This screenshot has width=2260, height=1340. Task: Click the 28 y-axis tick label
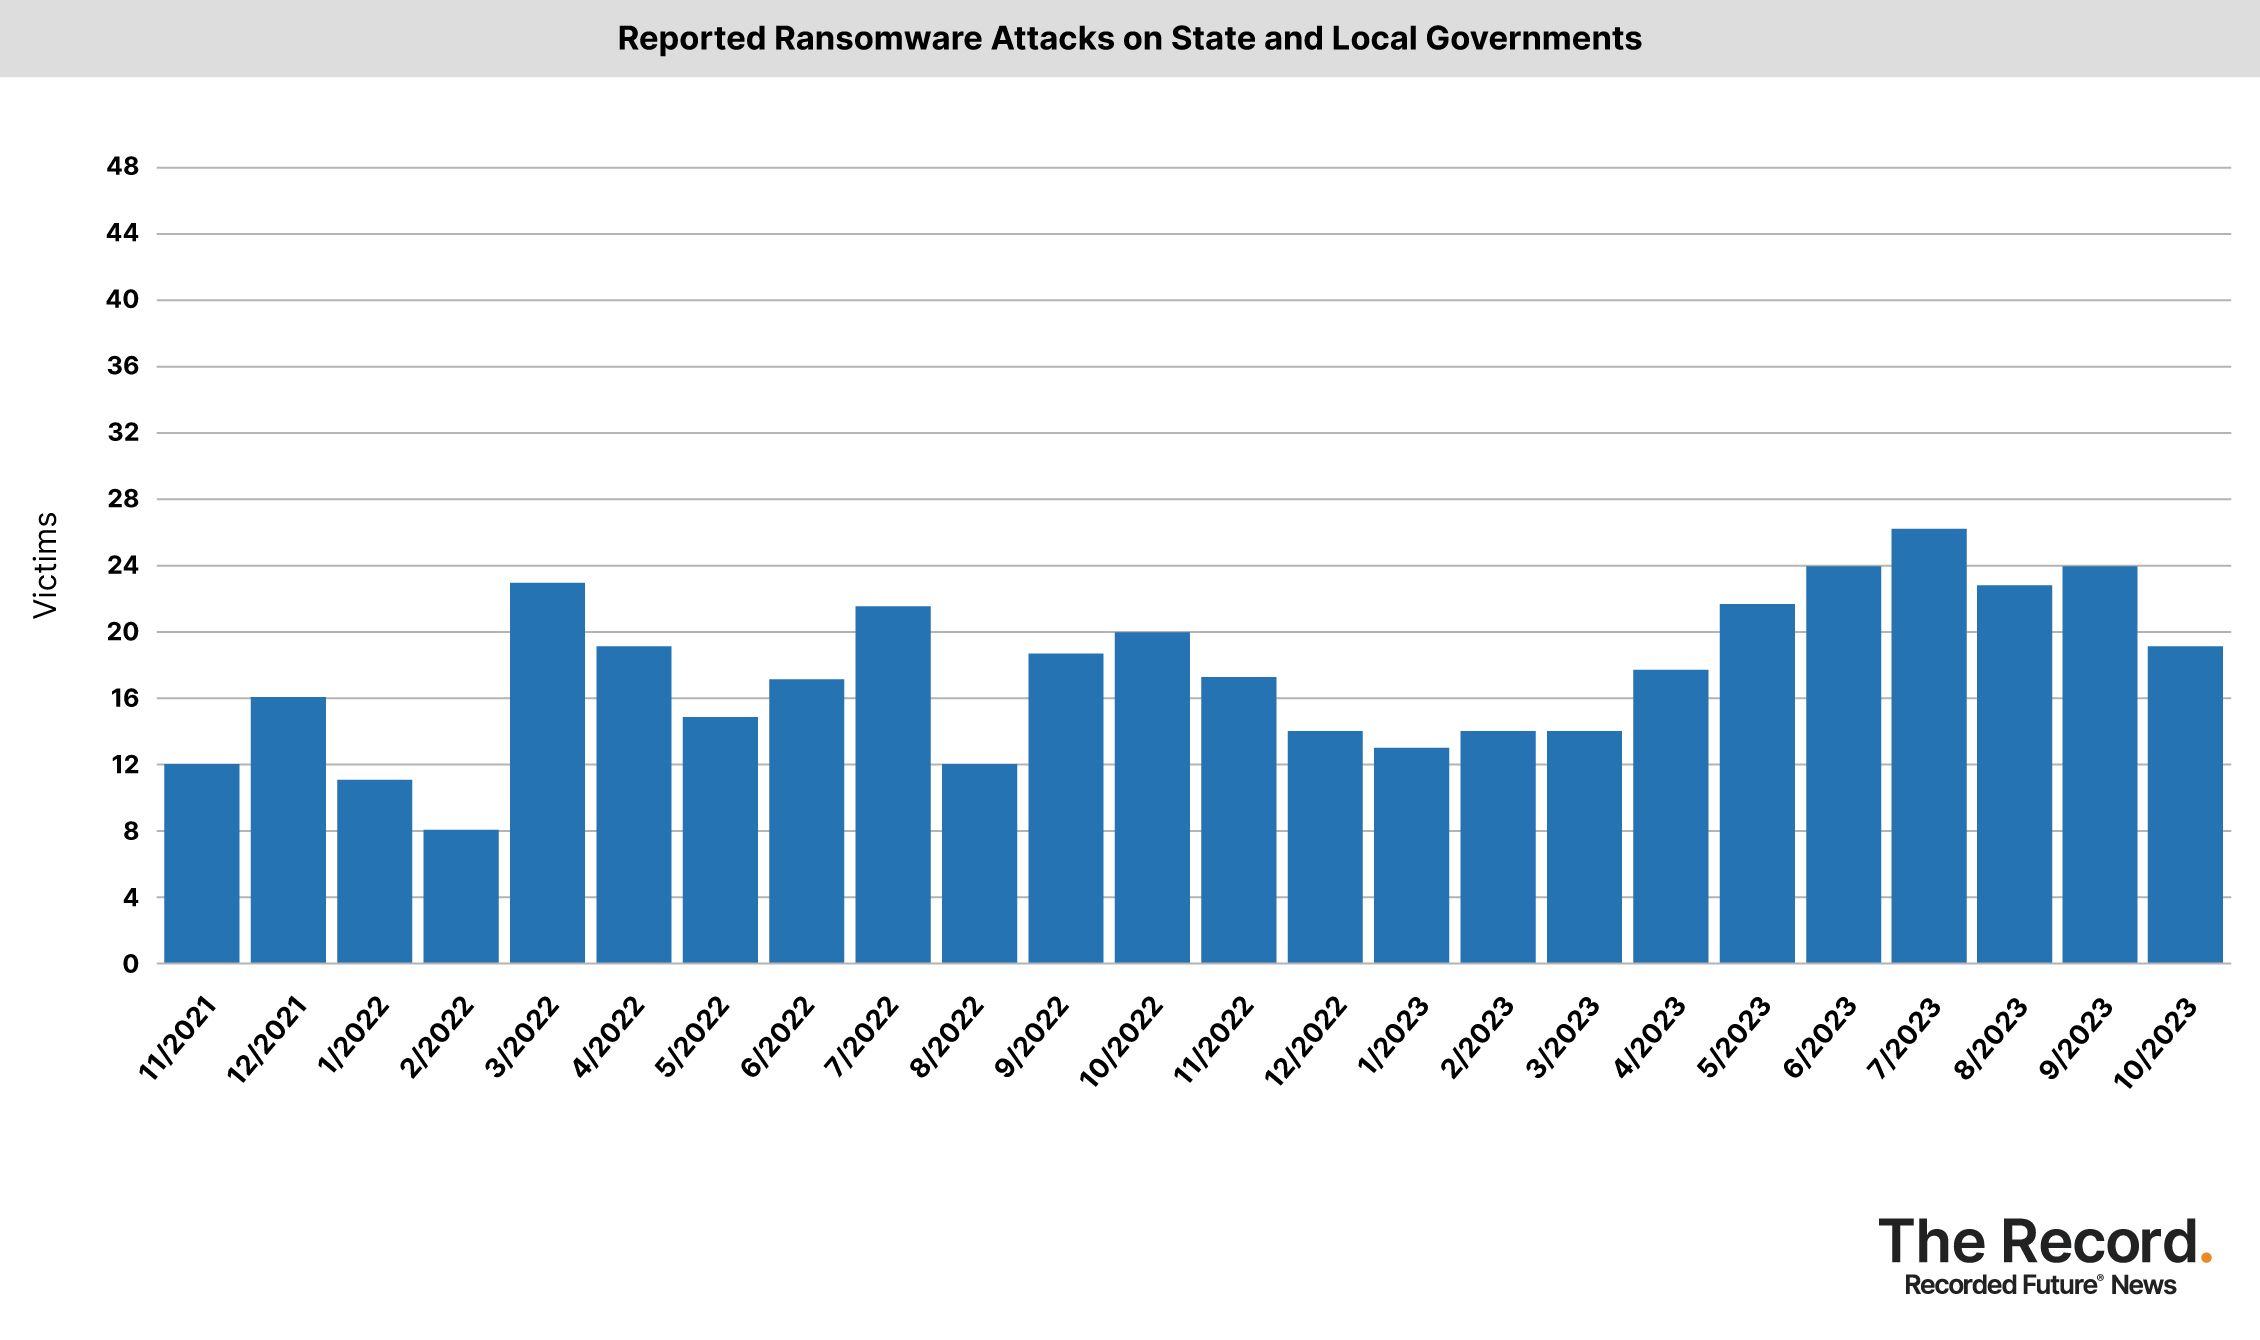coord(123,498)
